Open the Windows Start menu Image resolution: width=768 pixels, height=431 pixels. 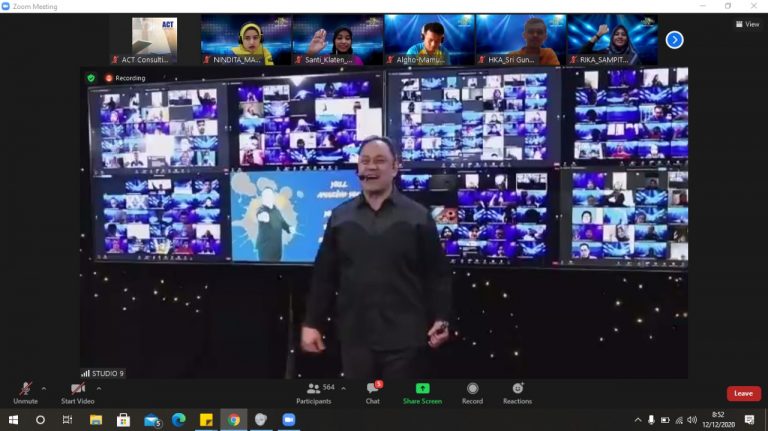coord(13,420)
